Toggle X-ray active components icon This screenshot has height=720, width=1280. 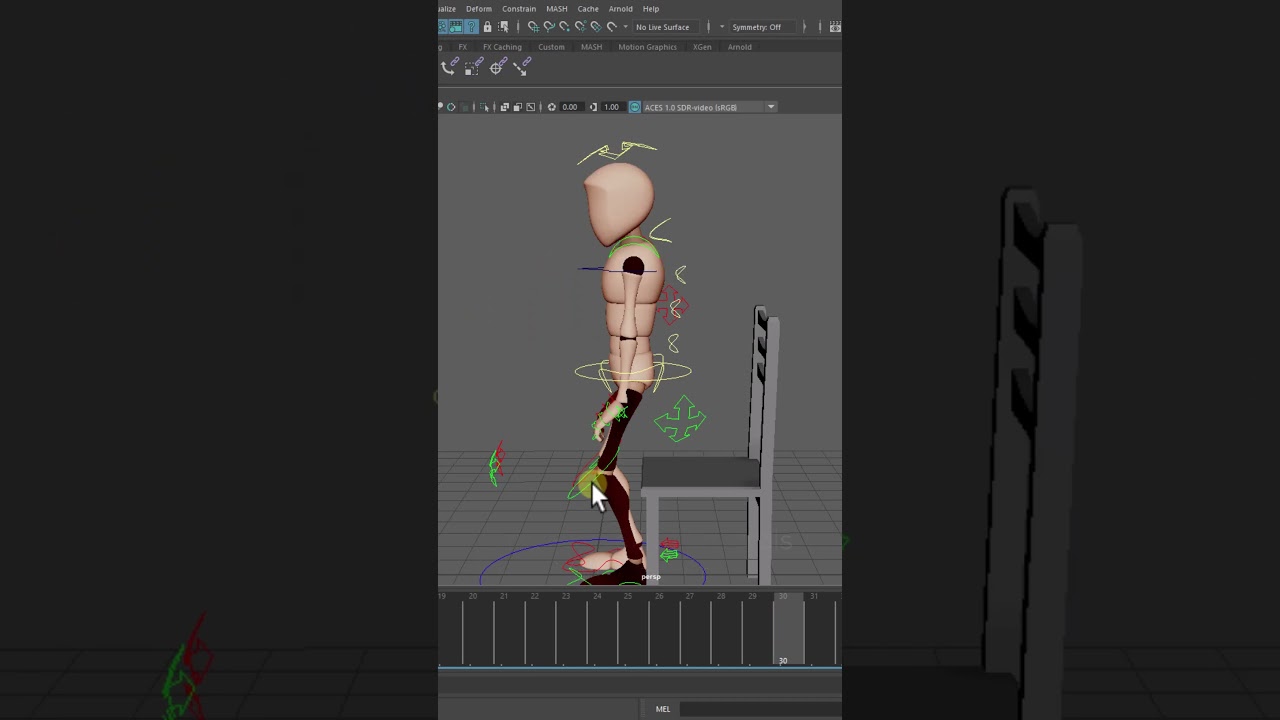pos(518,107)
